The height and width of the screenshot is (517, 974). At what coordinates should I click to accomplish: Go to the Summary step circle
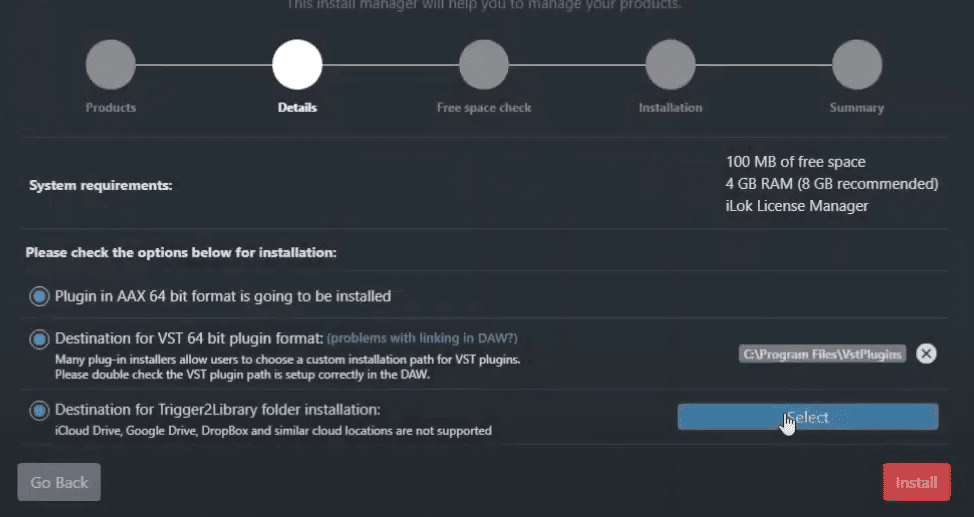pyautogui.click(x=857, y=65)
